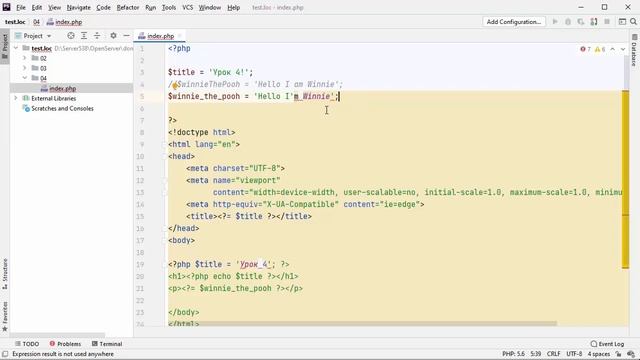
Task: Click the Debug bug icon in toolbar
Action: 568,22
